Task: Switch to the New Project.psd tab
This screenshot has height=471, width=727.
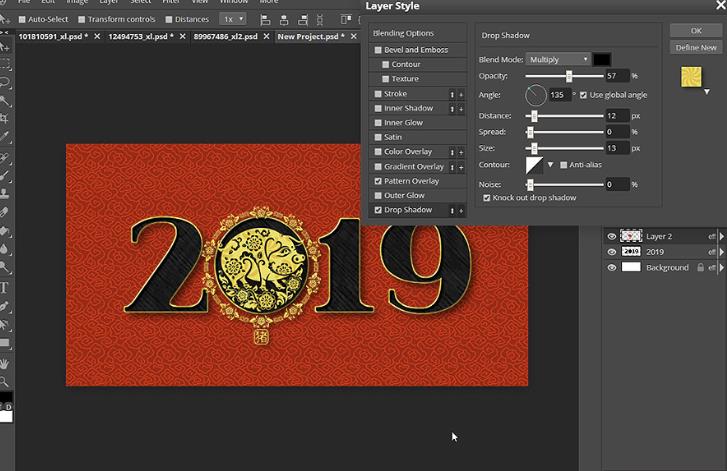Action: pos(311,36)
